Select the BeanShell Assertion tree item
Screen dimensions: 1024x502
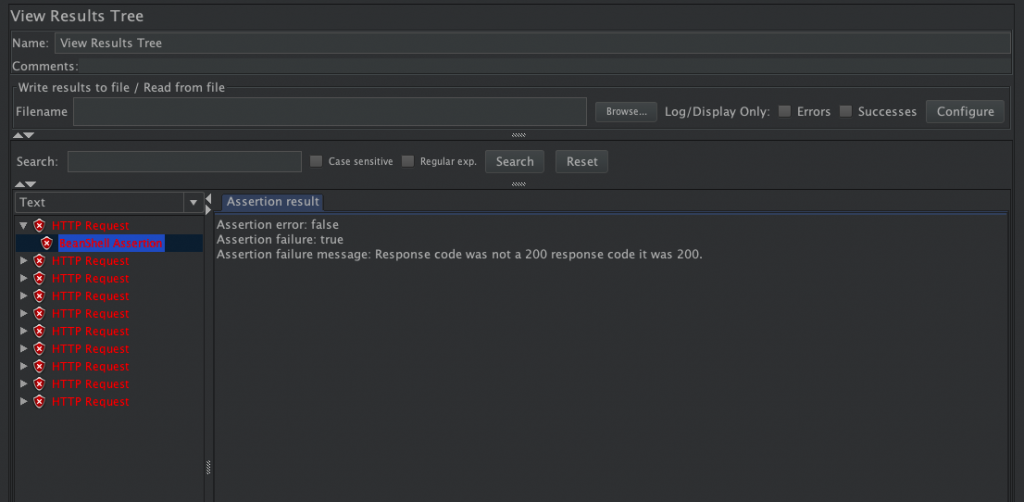(110, 243)
